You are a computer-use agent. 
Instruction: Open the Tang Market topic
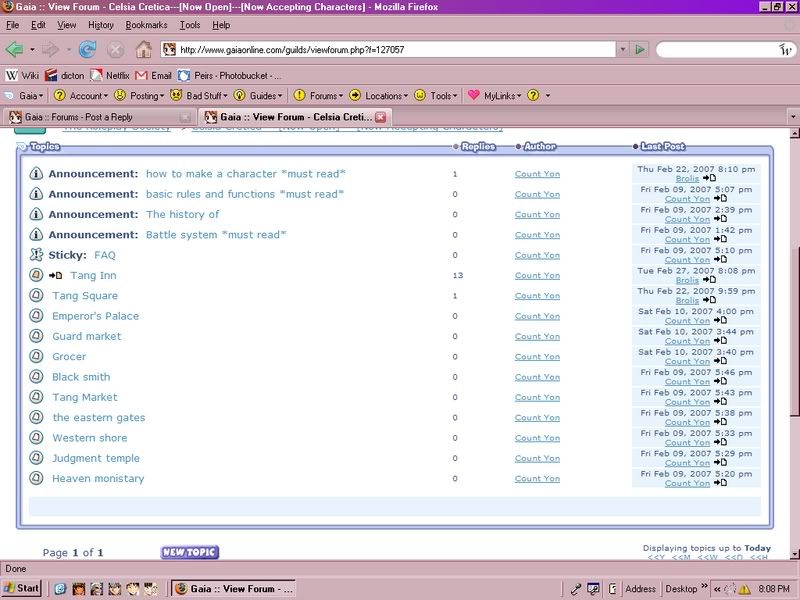[85, 397]
